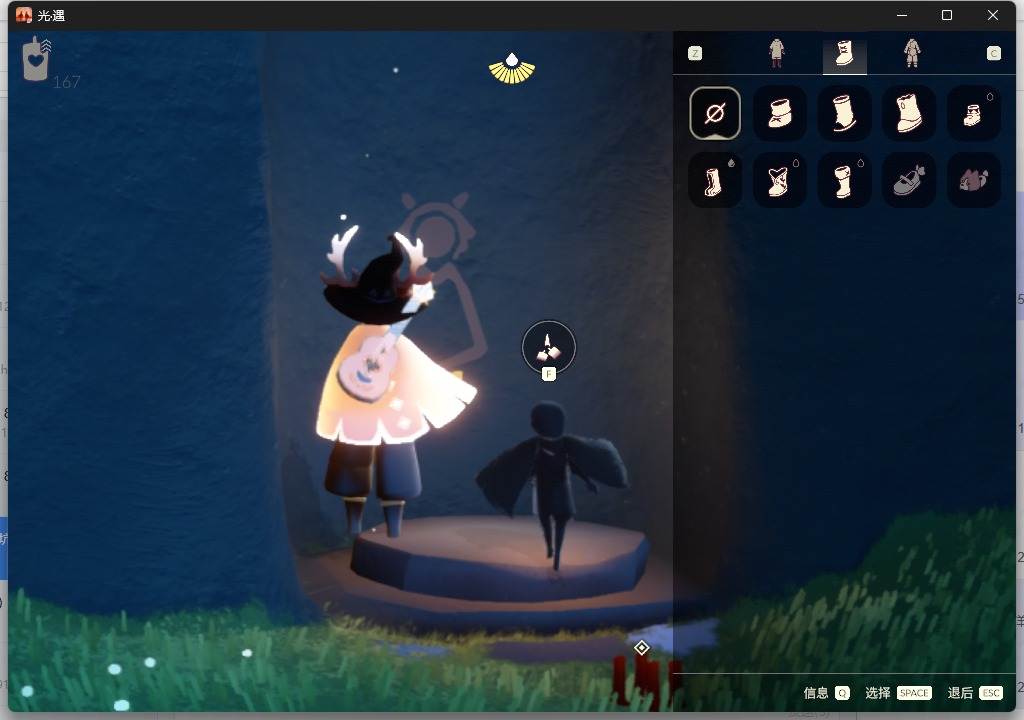
Task: Equip the heart-topped boot
Action: click(x=779, y=180)
